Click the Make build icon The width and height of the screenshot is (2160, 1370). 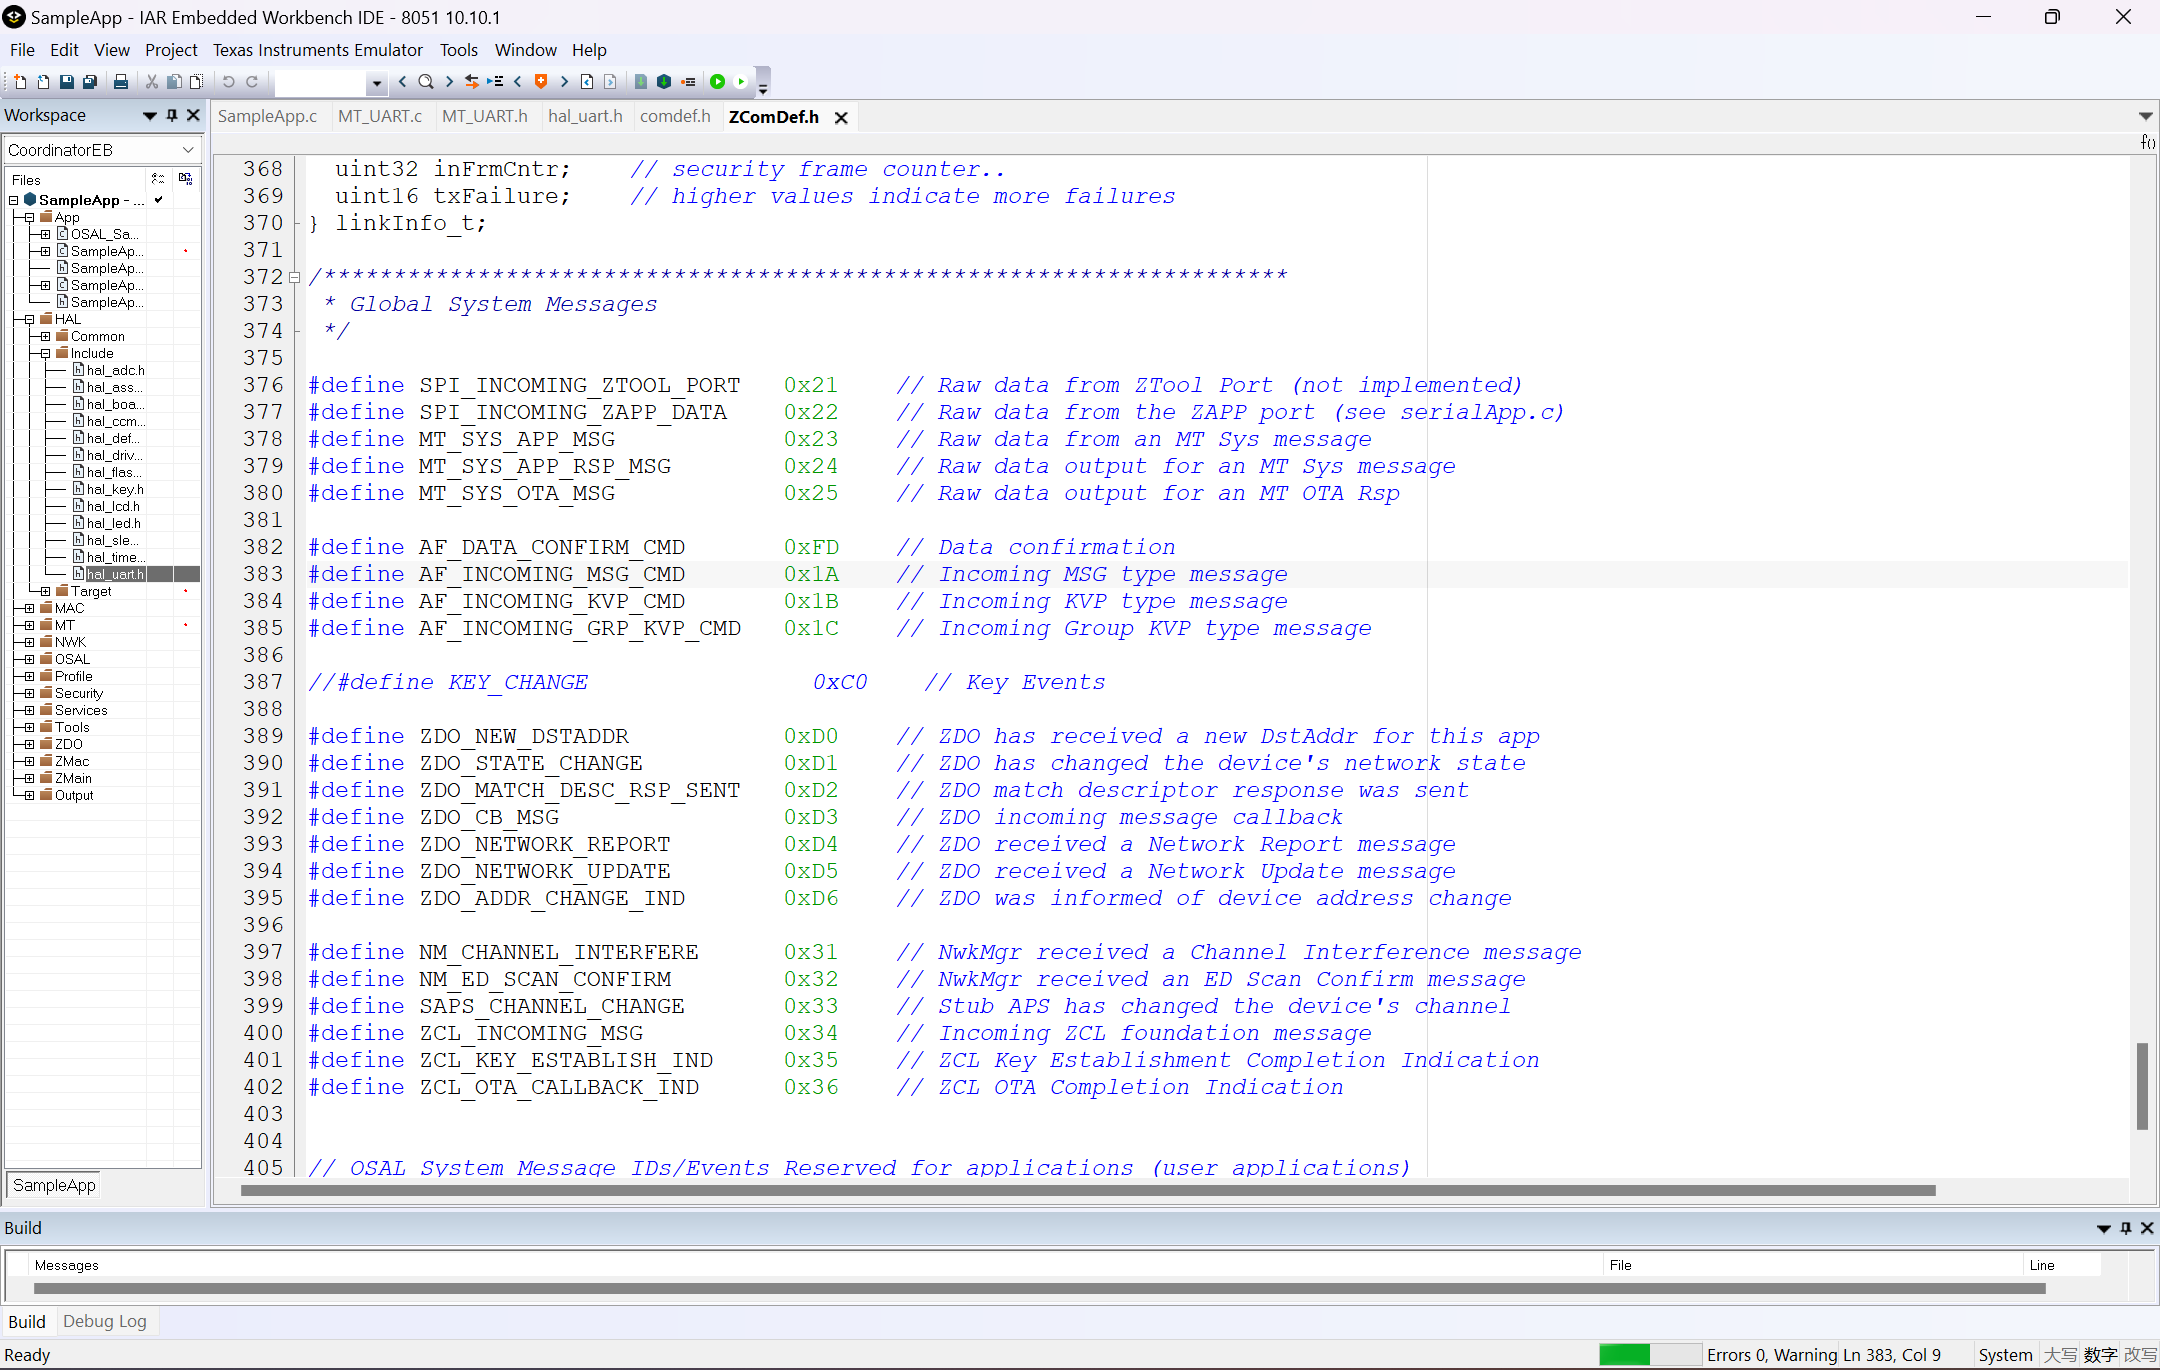tap(664, 82)
